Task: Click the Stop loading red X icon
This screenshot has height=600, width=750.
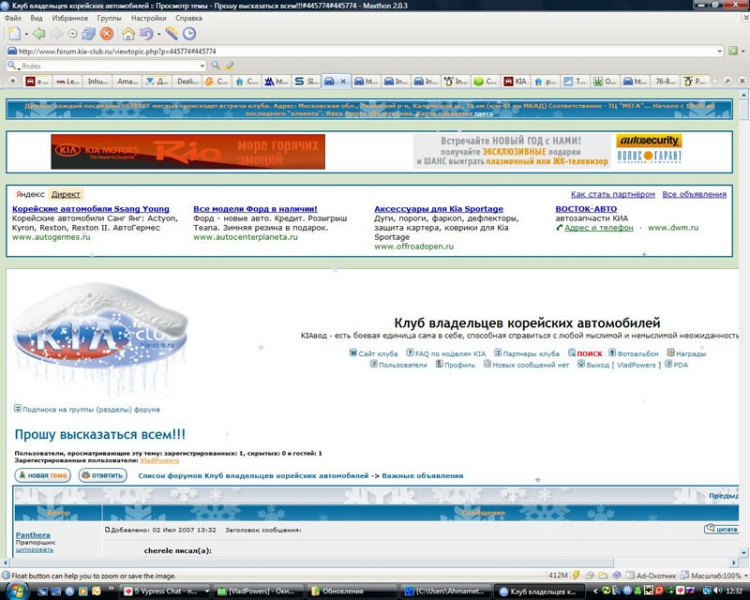Action: 106,33
